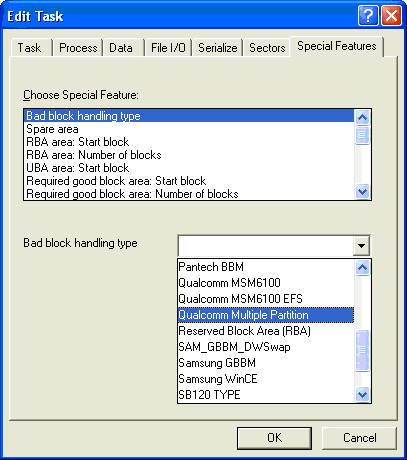Select 'Samsung WinCE' option
Viewport: 407px width, 460px height.
[266, 379]
